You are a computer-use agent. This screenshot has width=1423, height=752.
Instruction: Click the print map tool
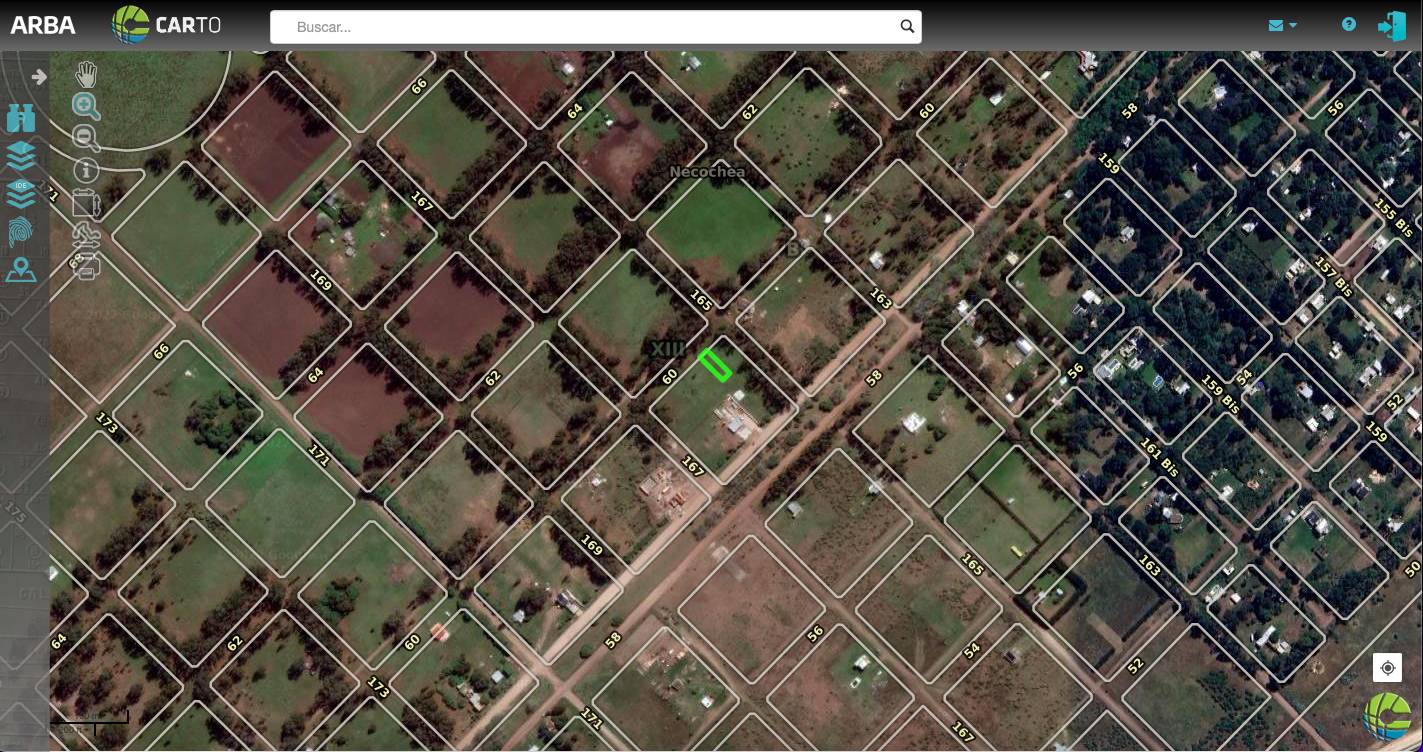tap(87, 266)
